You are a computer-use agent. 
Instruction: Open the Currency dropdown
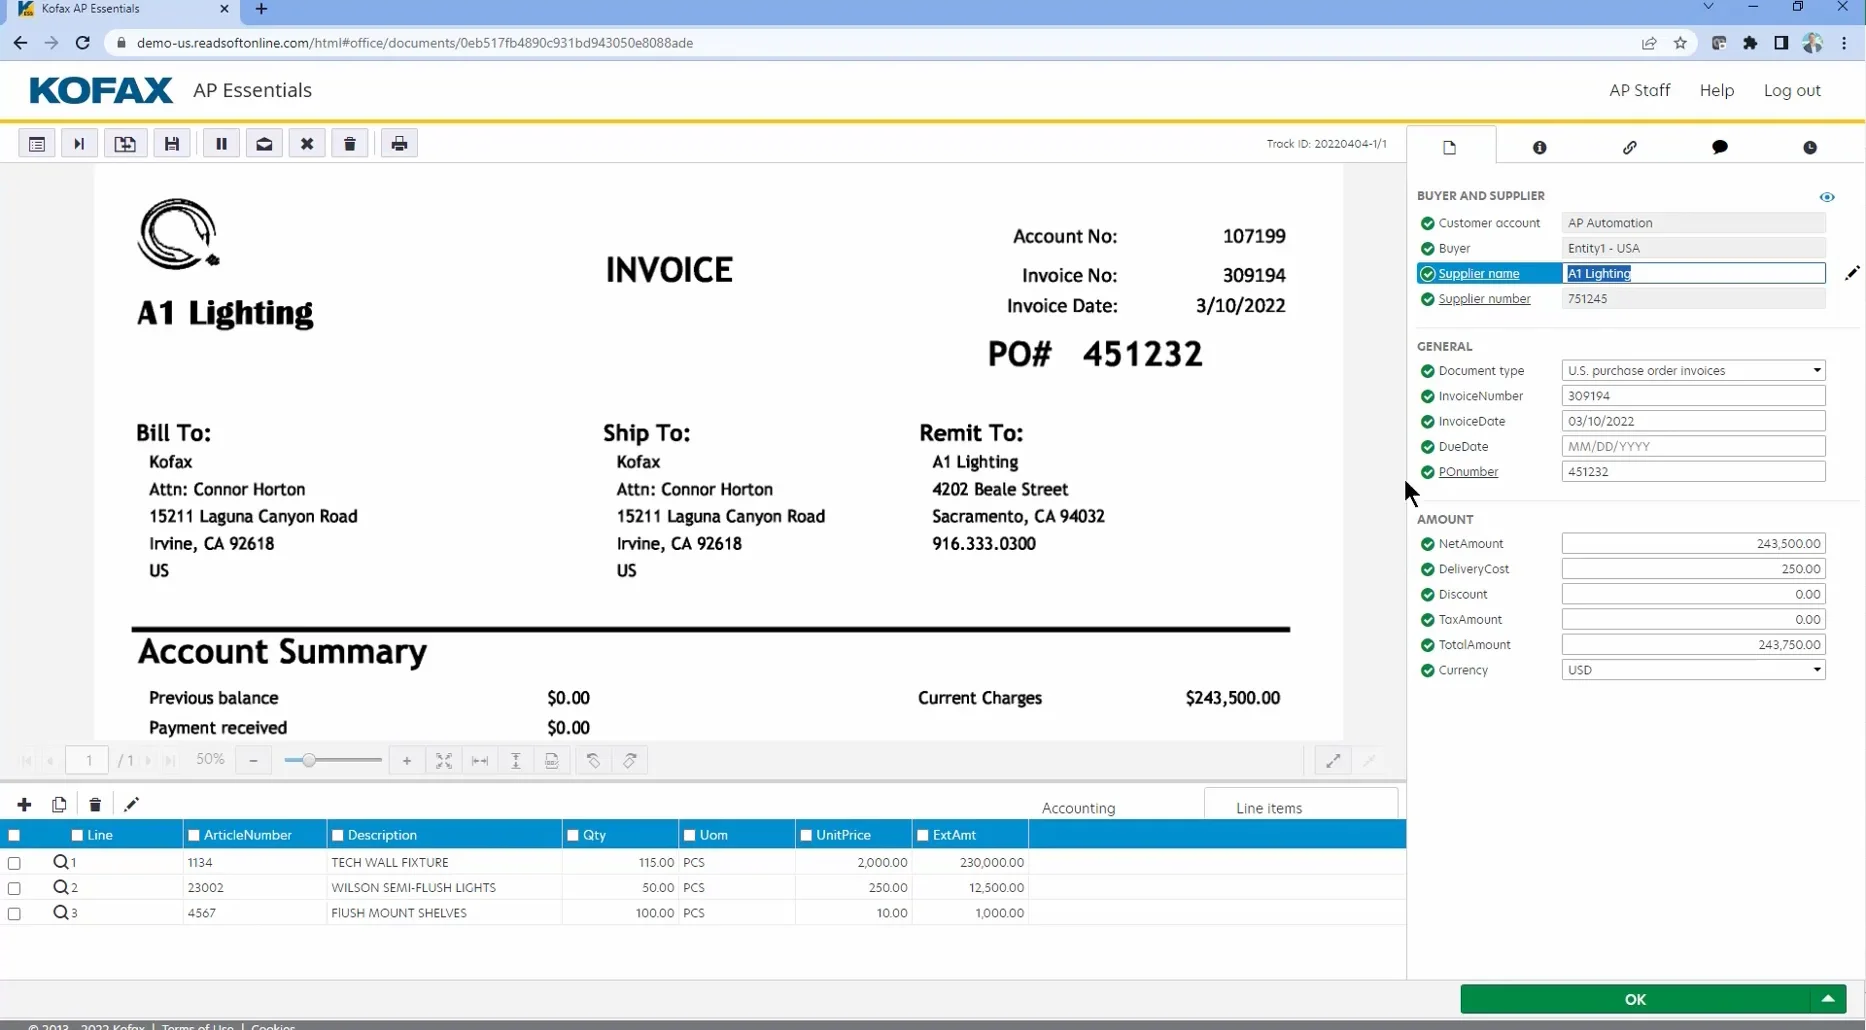(1693, 670)
